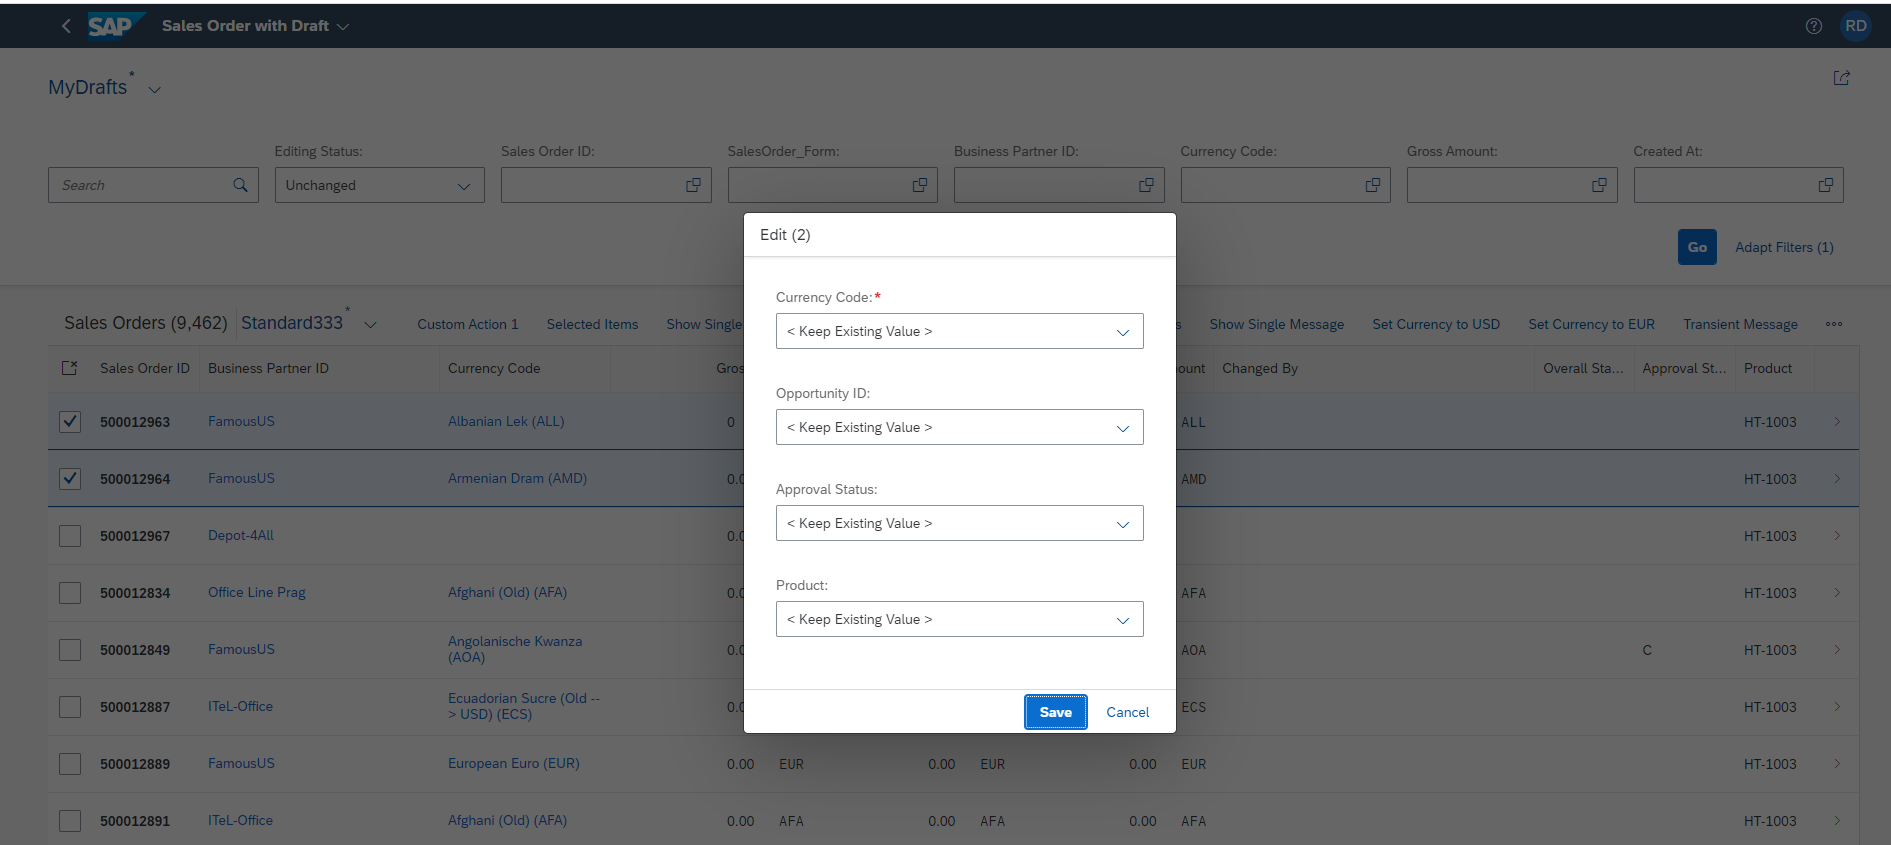Click the Changed By column header

(1260, 368)
